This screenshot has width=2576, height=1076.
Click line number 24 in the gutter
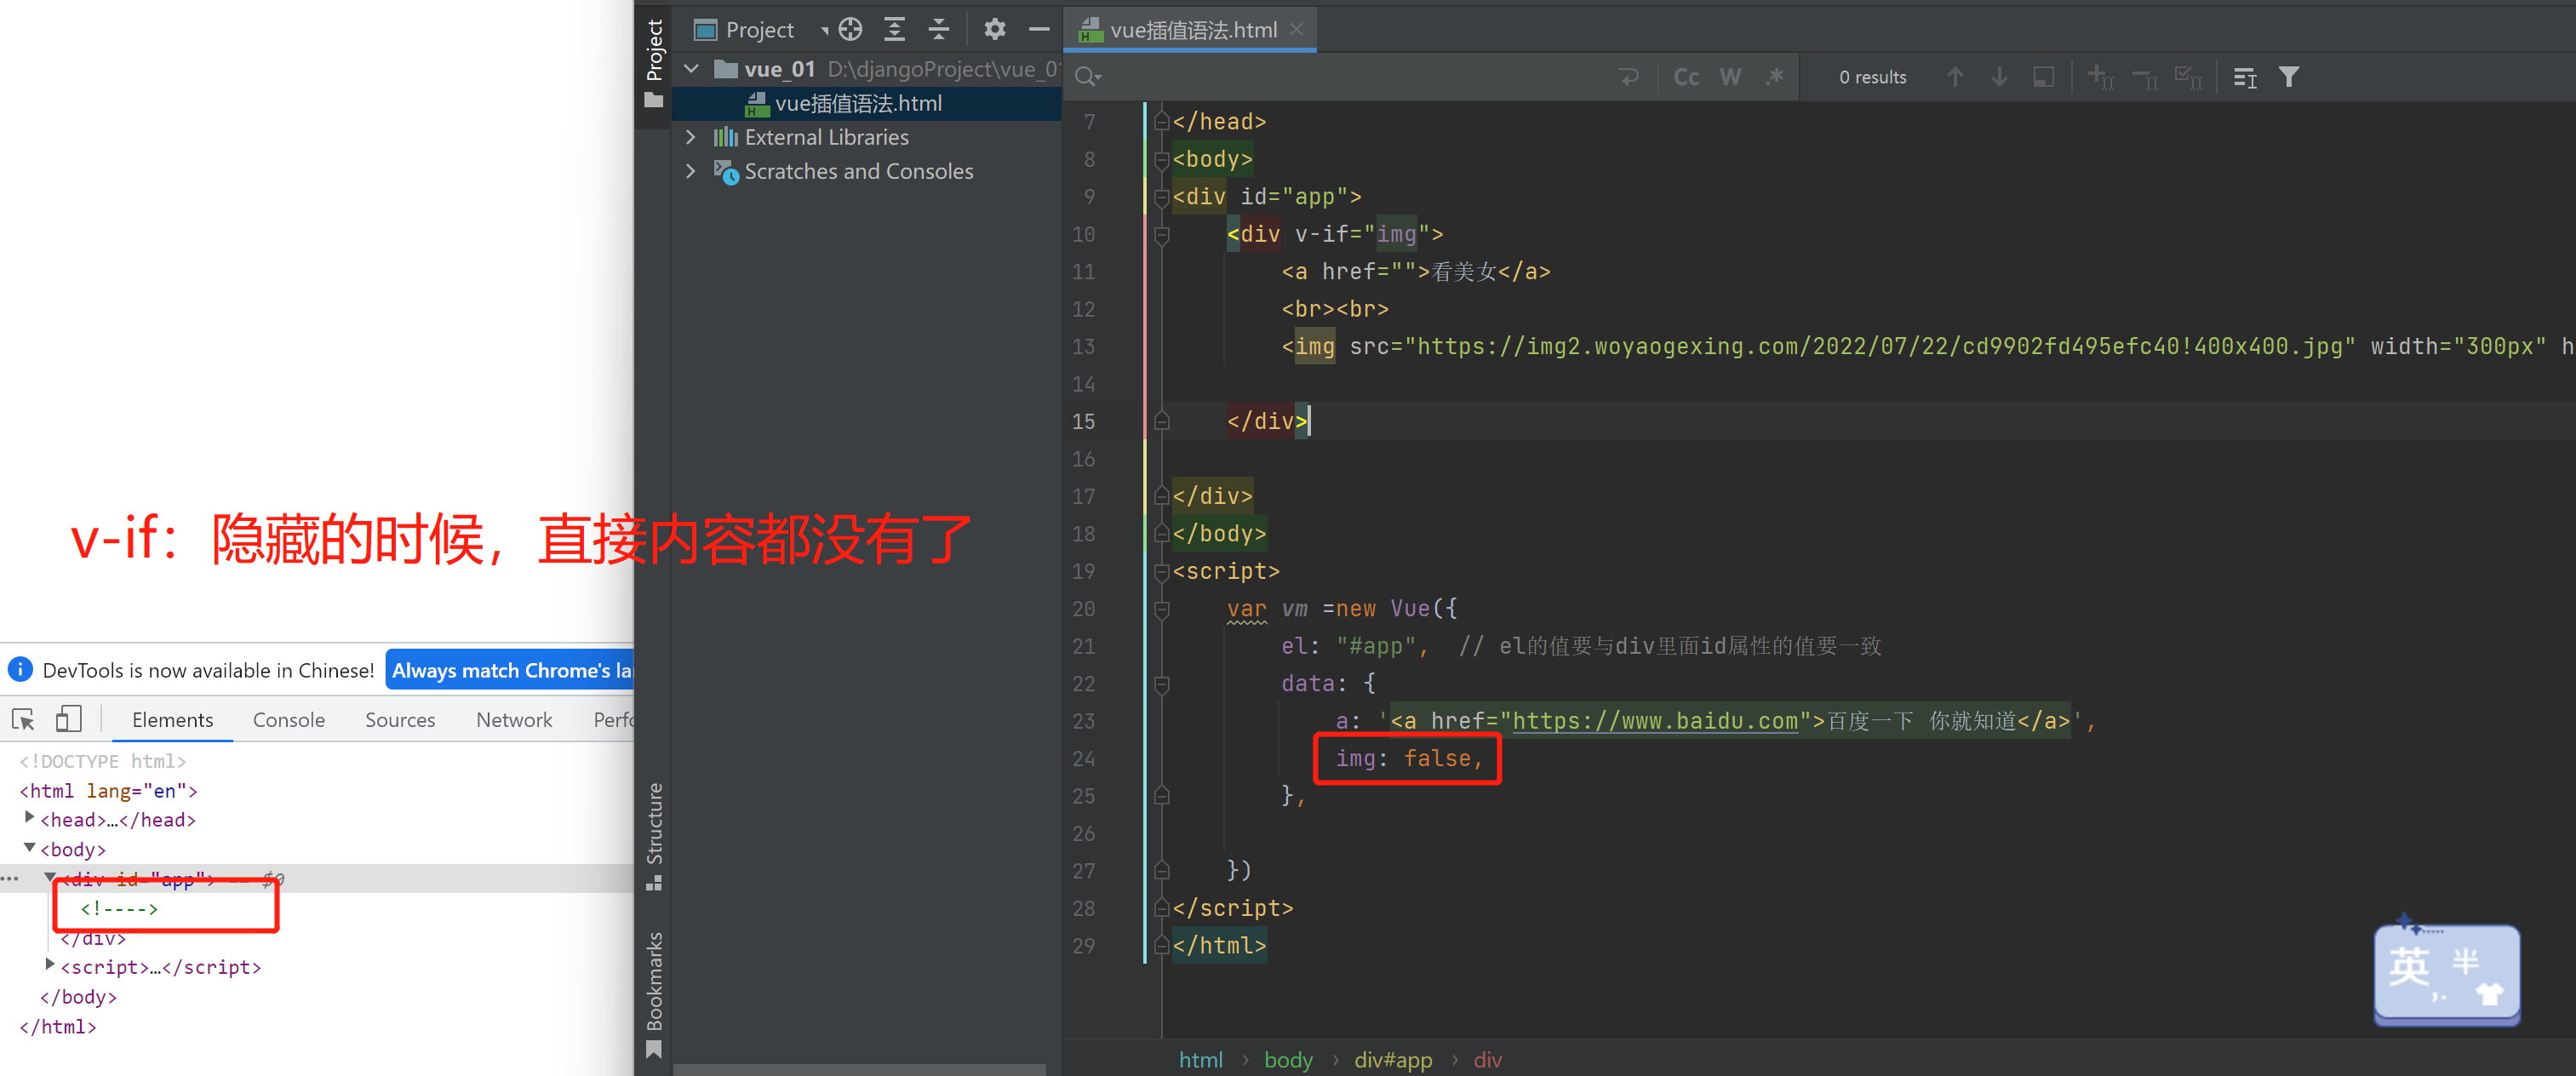click(x=1083, y=759)
